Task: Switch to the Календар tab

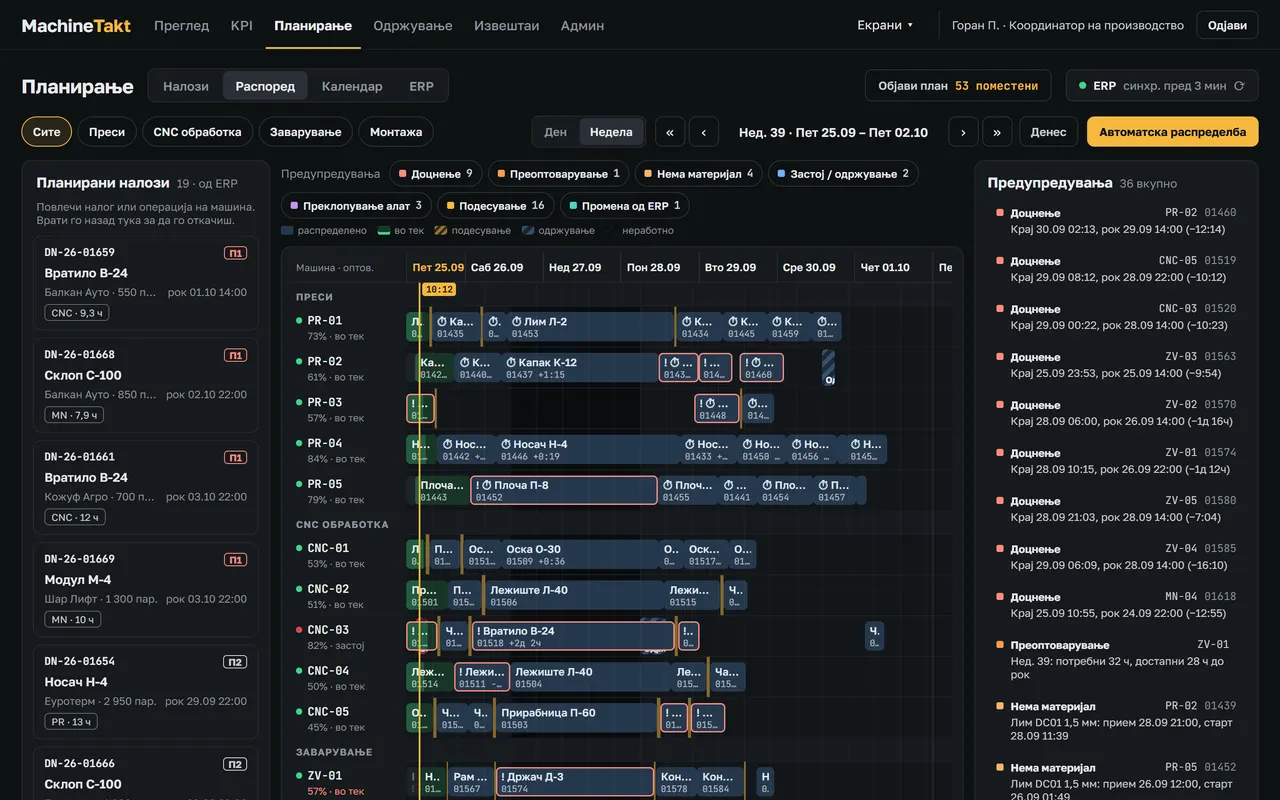Action: point(352,86)
